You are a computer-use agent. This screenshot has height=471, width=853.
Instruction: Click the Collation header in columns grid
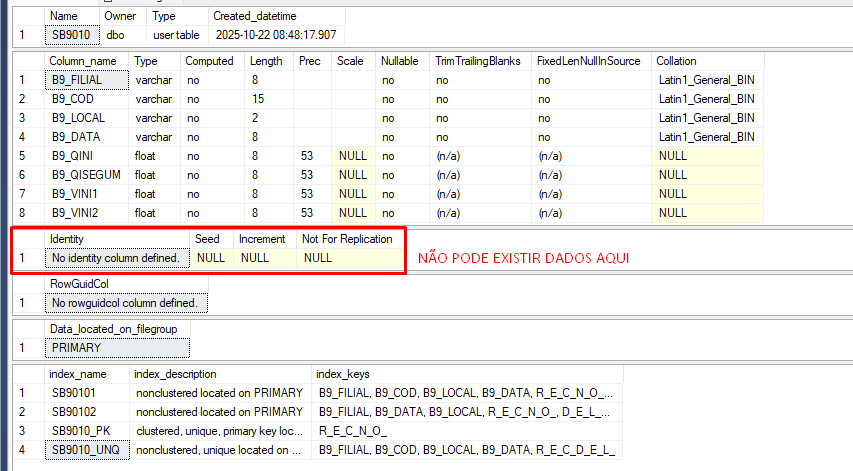[708, 61]
